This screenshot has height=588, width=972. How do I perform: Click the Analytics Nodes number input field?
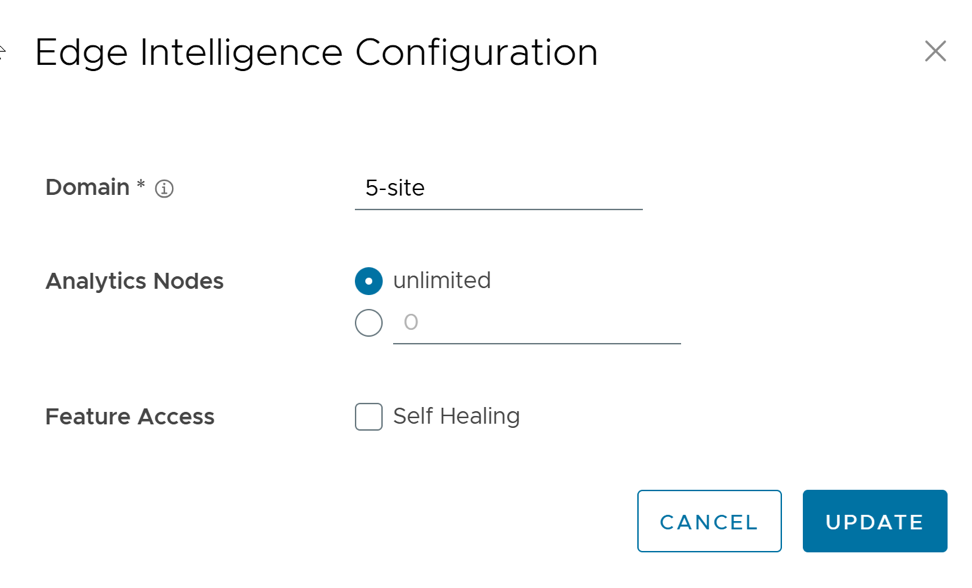coord(537,323)
